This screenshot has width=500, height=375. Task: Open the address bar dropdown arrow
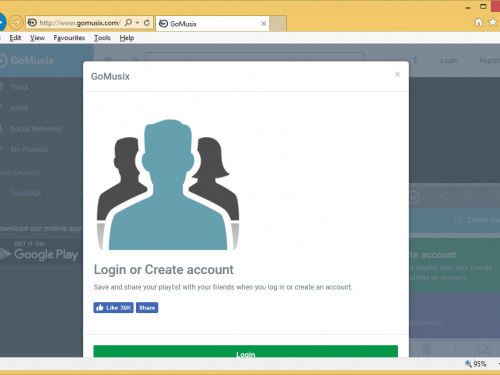click(137, 23)
